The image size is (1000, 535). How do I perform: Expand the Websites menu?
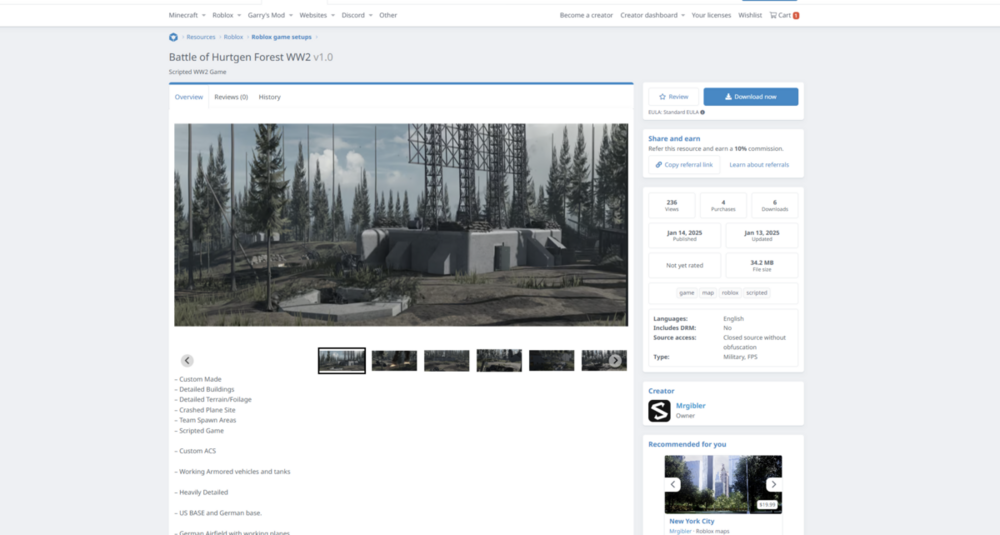point(317,15)
